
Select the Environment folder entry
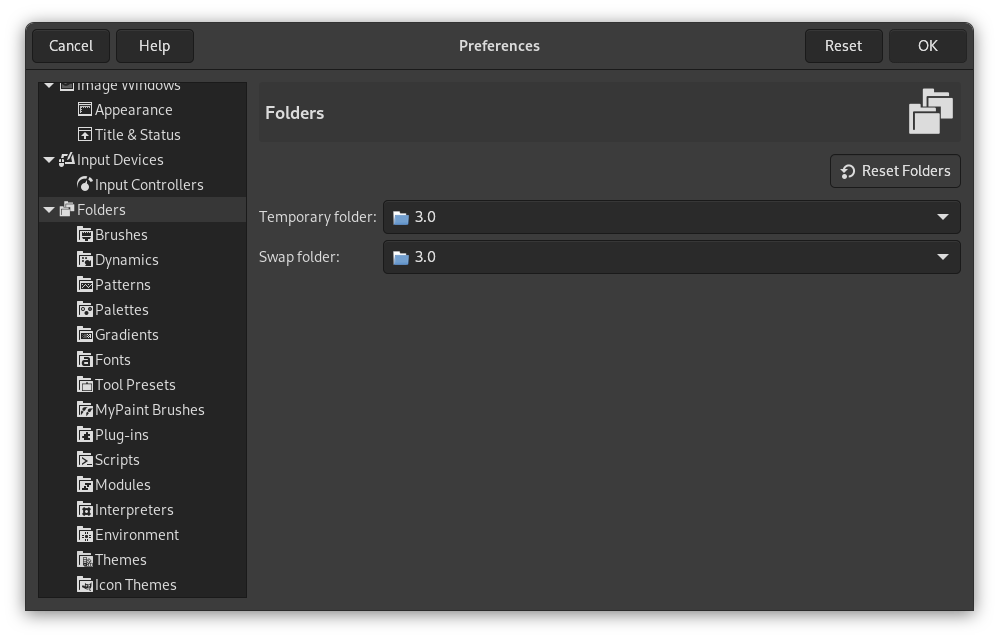[137, 534]
